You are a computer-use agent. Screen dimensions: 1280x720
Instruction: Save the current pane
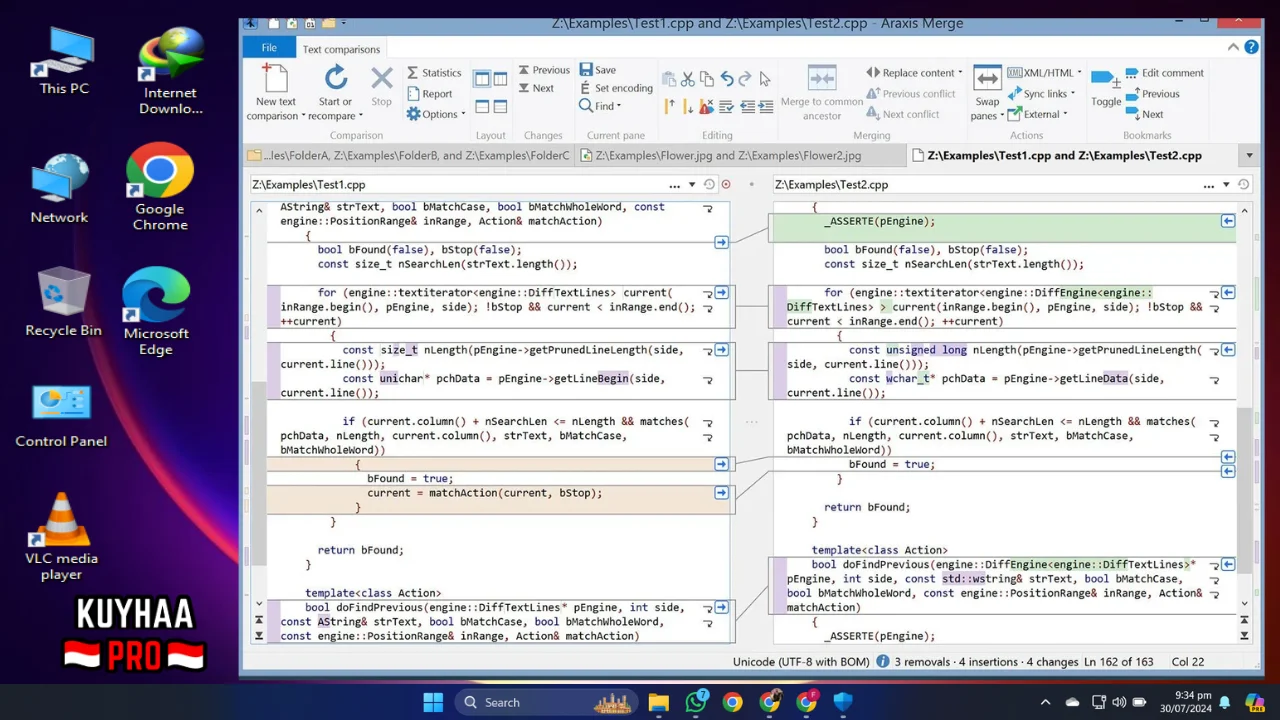597,70
